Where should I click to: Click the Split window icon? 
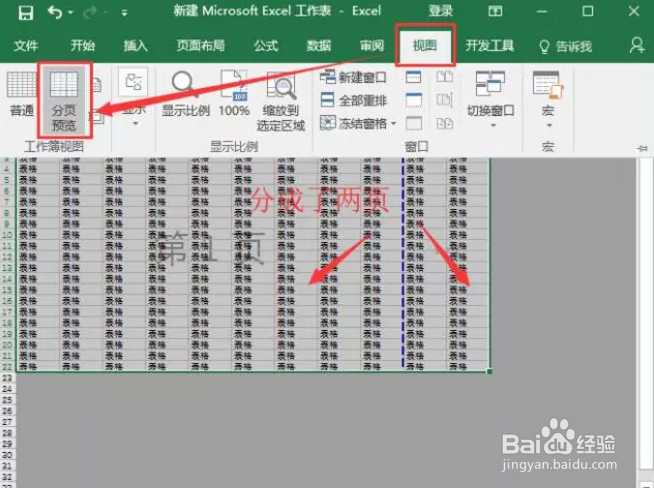(x=413, y=77)
